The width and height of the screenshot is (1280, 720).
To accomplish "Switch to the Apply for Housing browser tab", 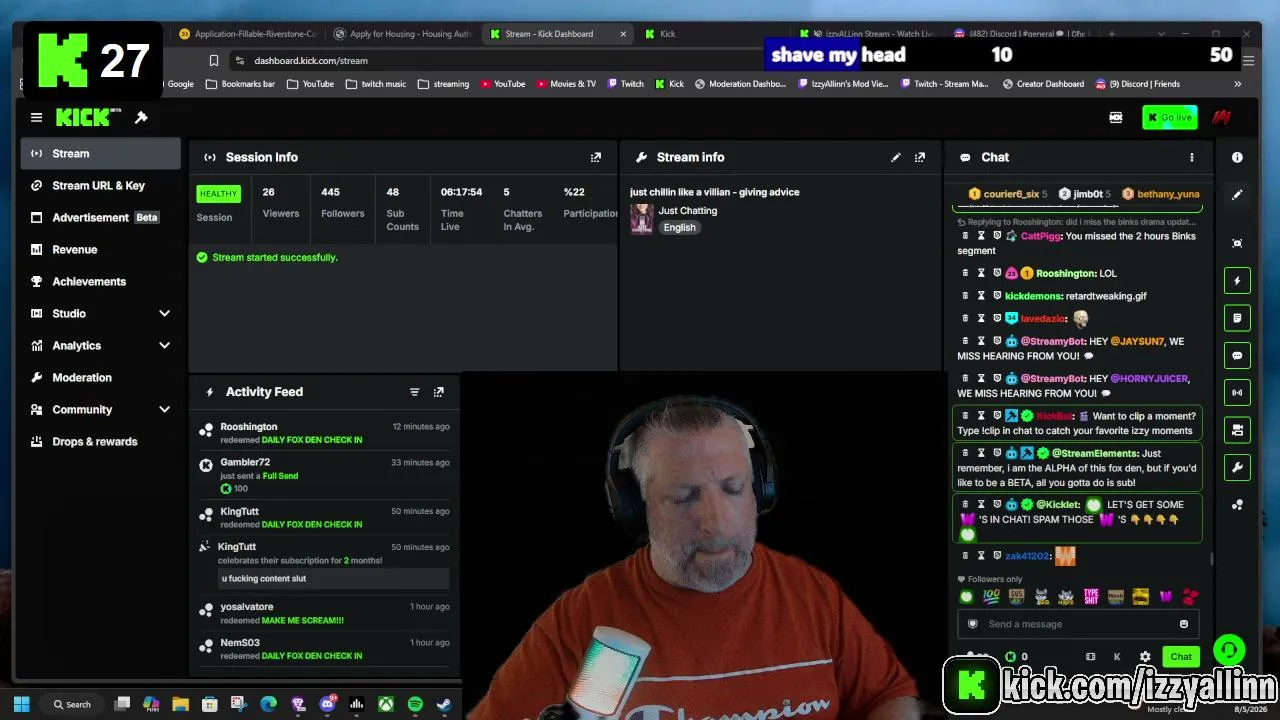I will pos(403,34).
